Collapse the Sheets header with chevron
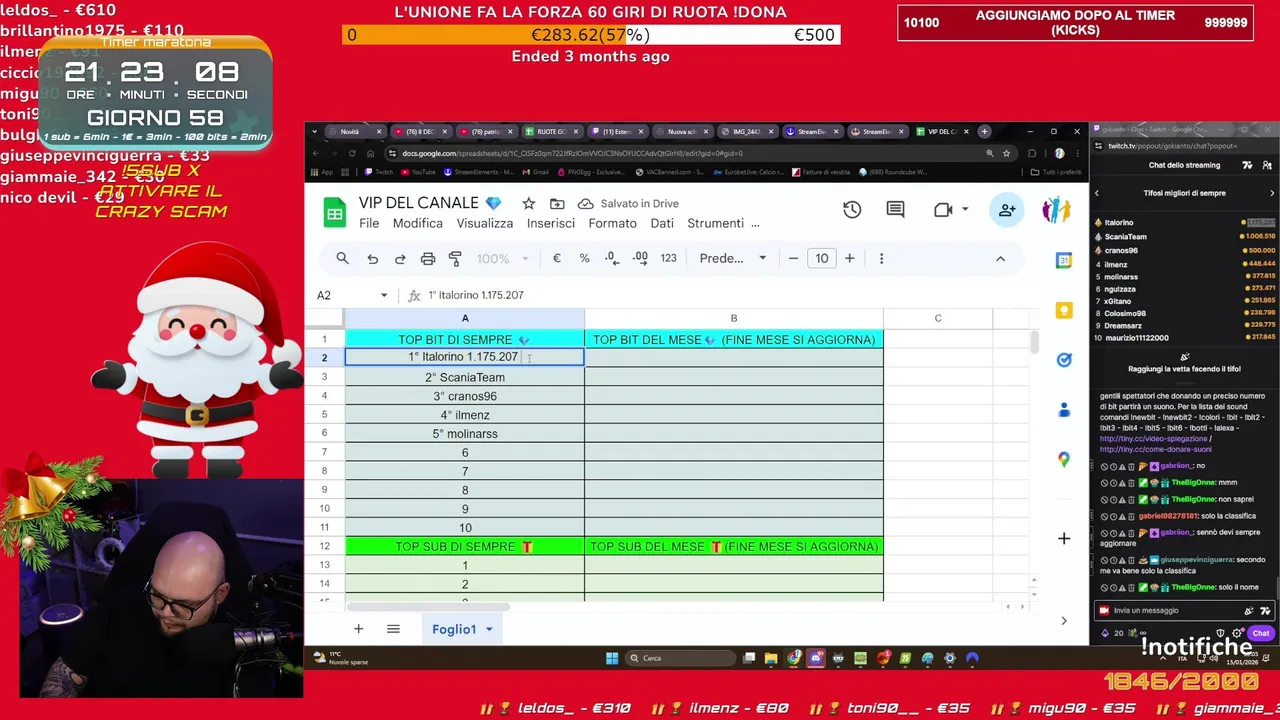 [x=1000, y=258]
